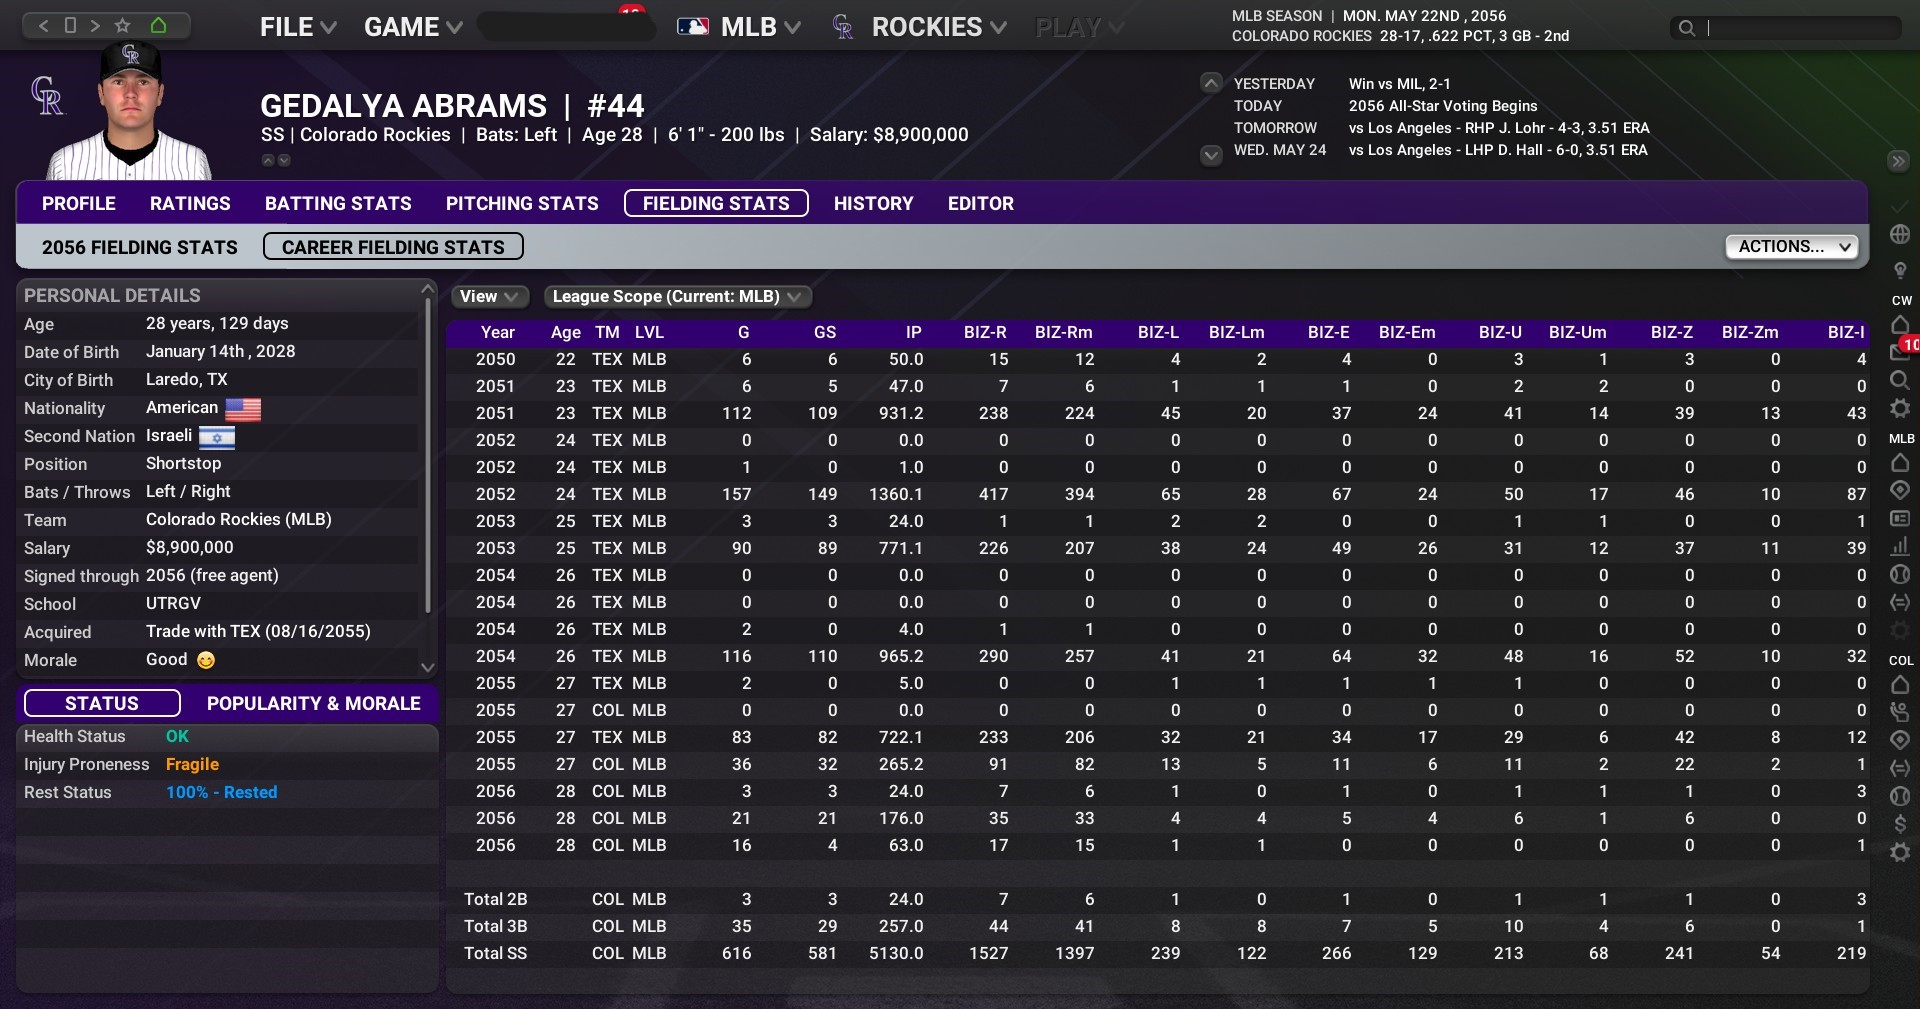Open the news card icon under MLB group
1920x1009 pixels.
pos(1900,518)
